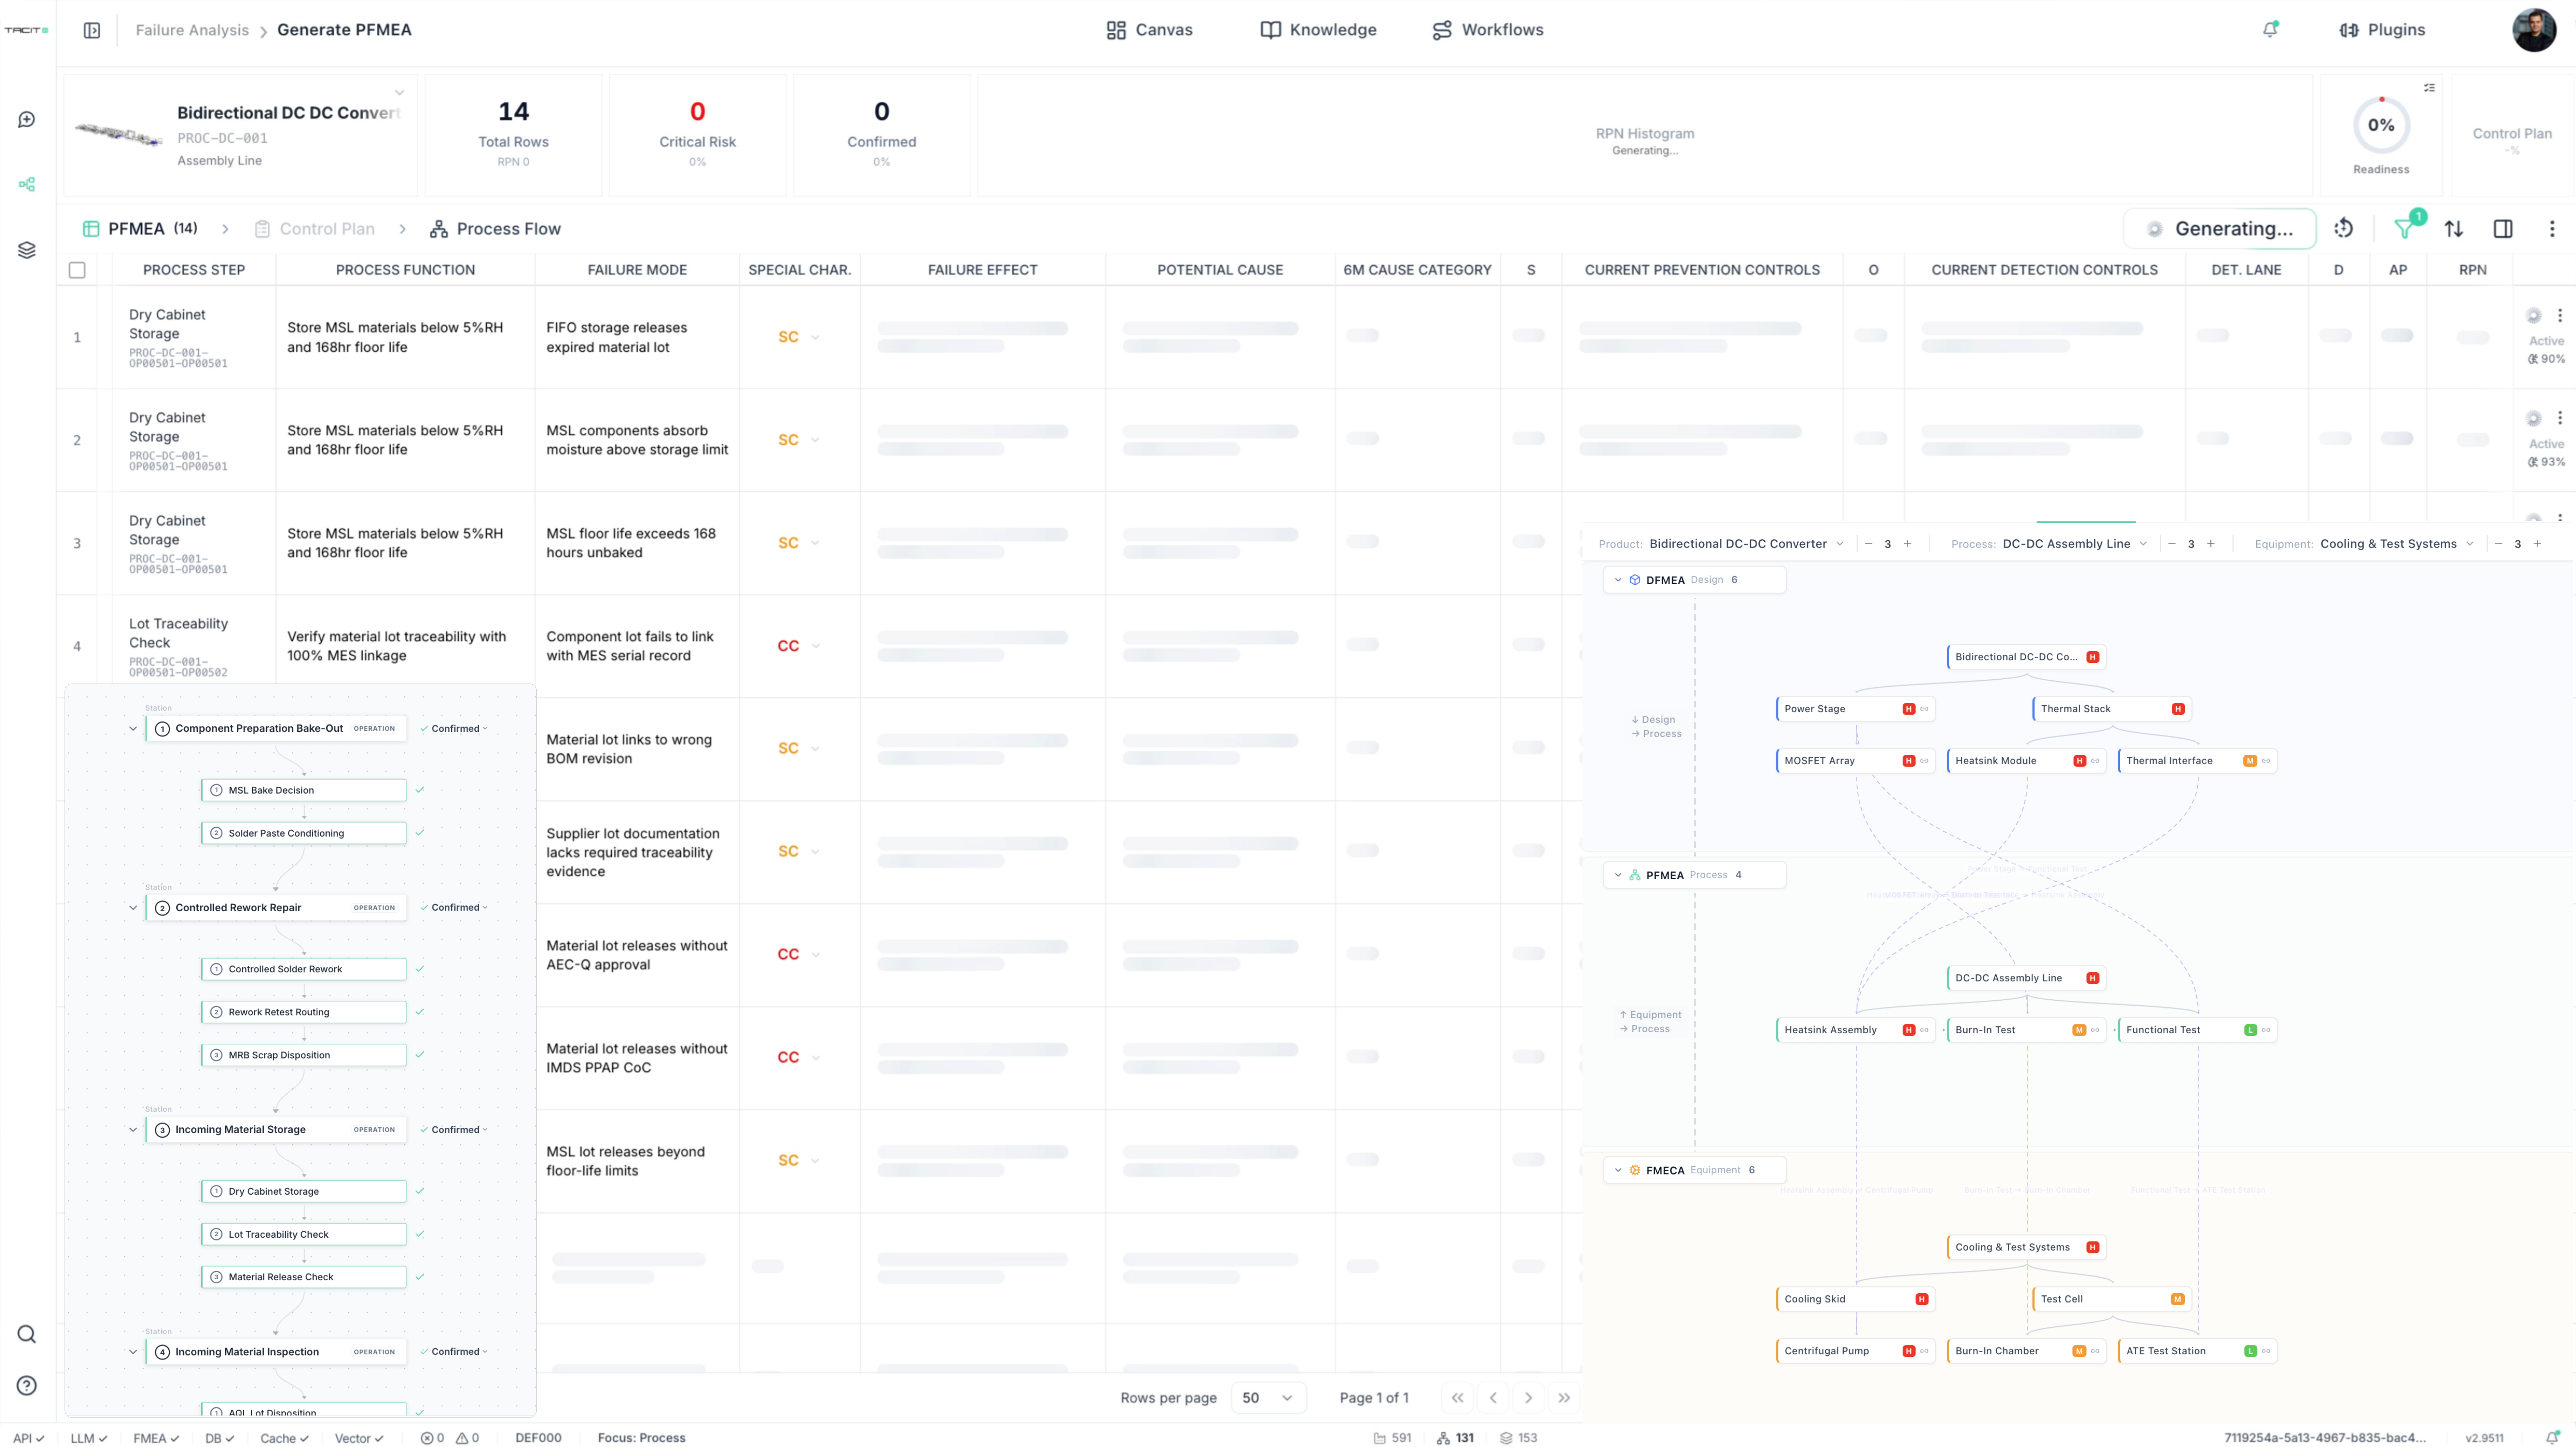Open the Plugins button
The image size is (2576, 1447).
pos(2382,30)
